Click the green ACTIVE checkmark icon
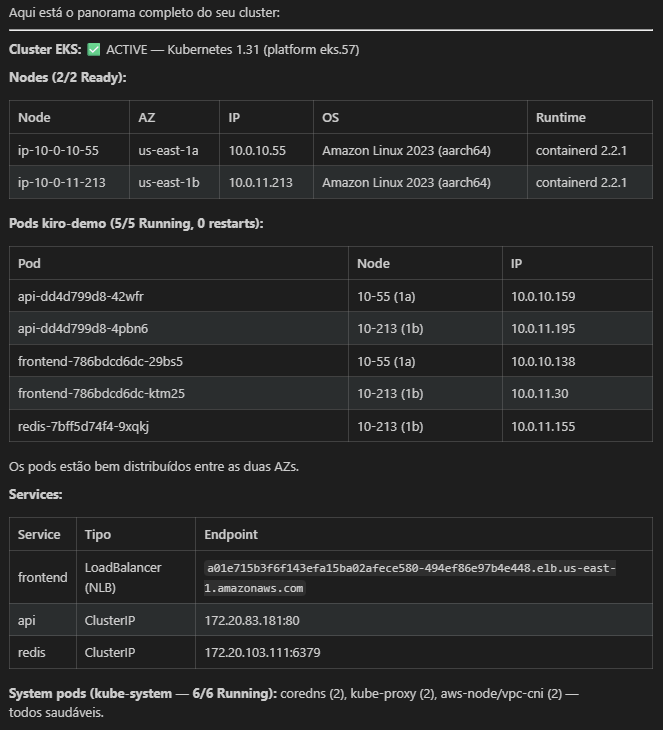663x730 pixels. click(x=94, y=49)
